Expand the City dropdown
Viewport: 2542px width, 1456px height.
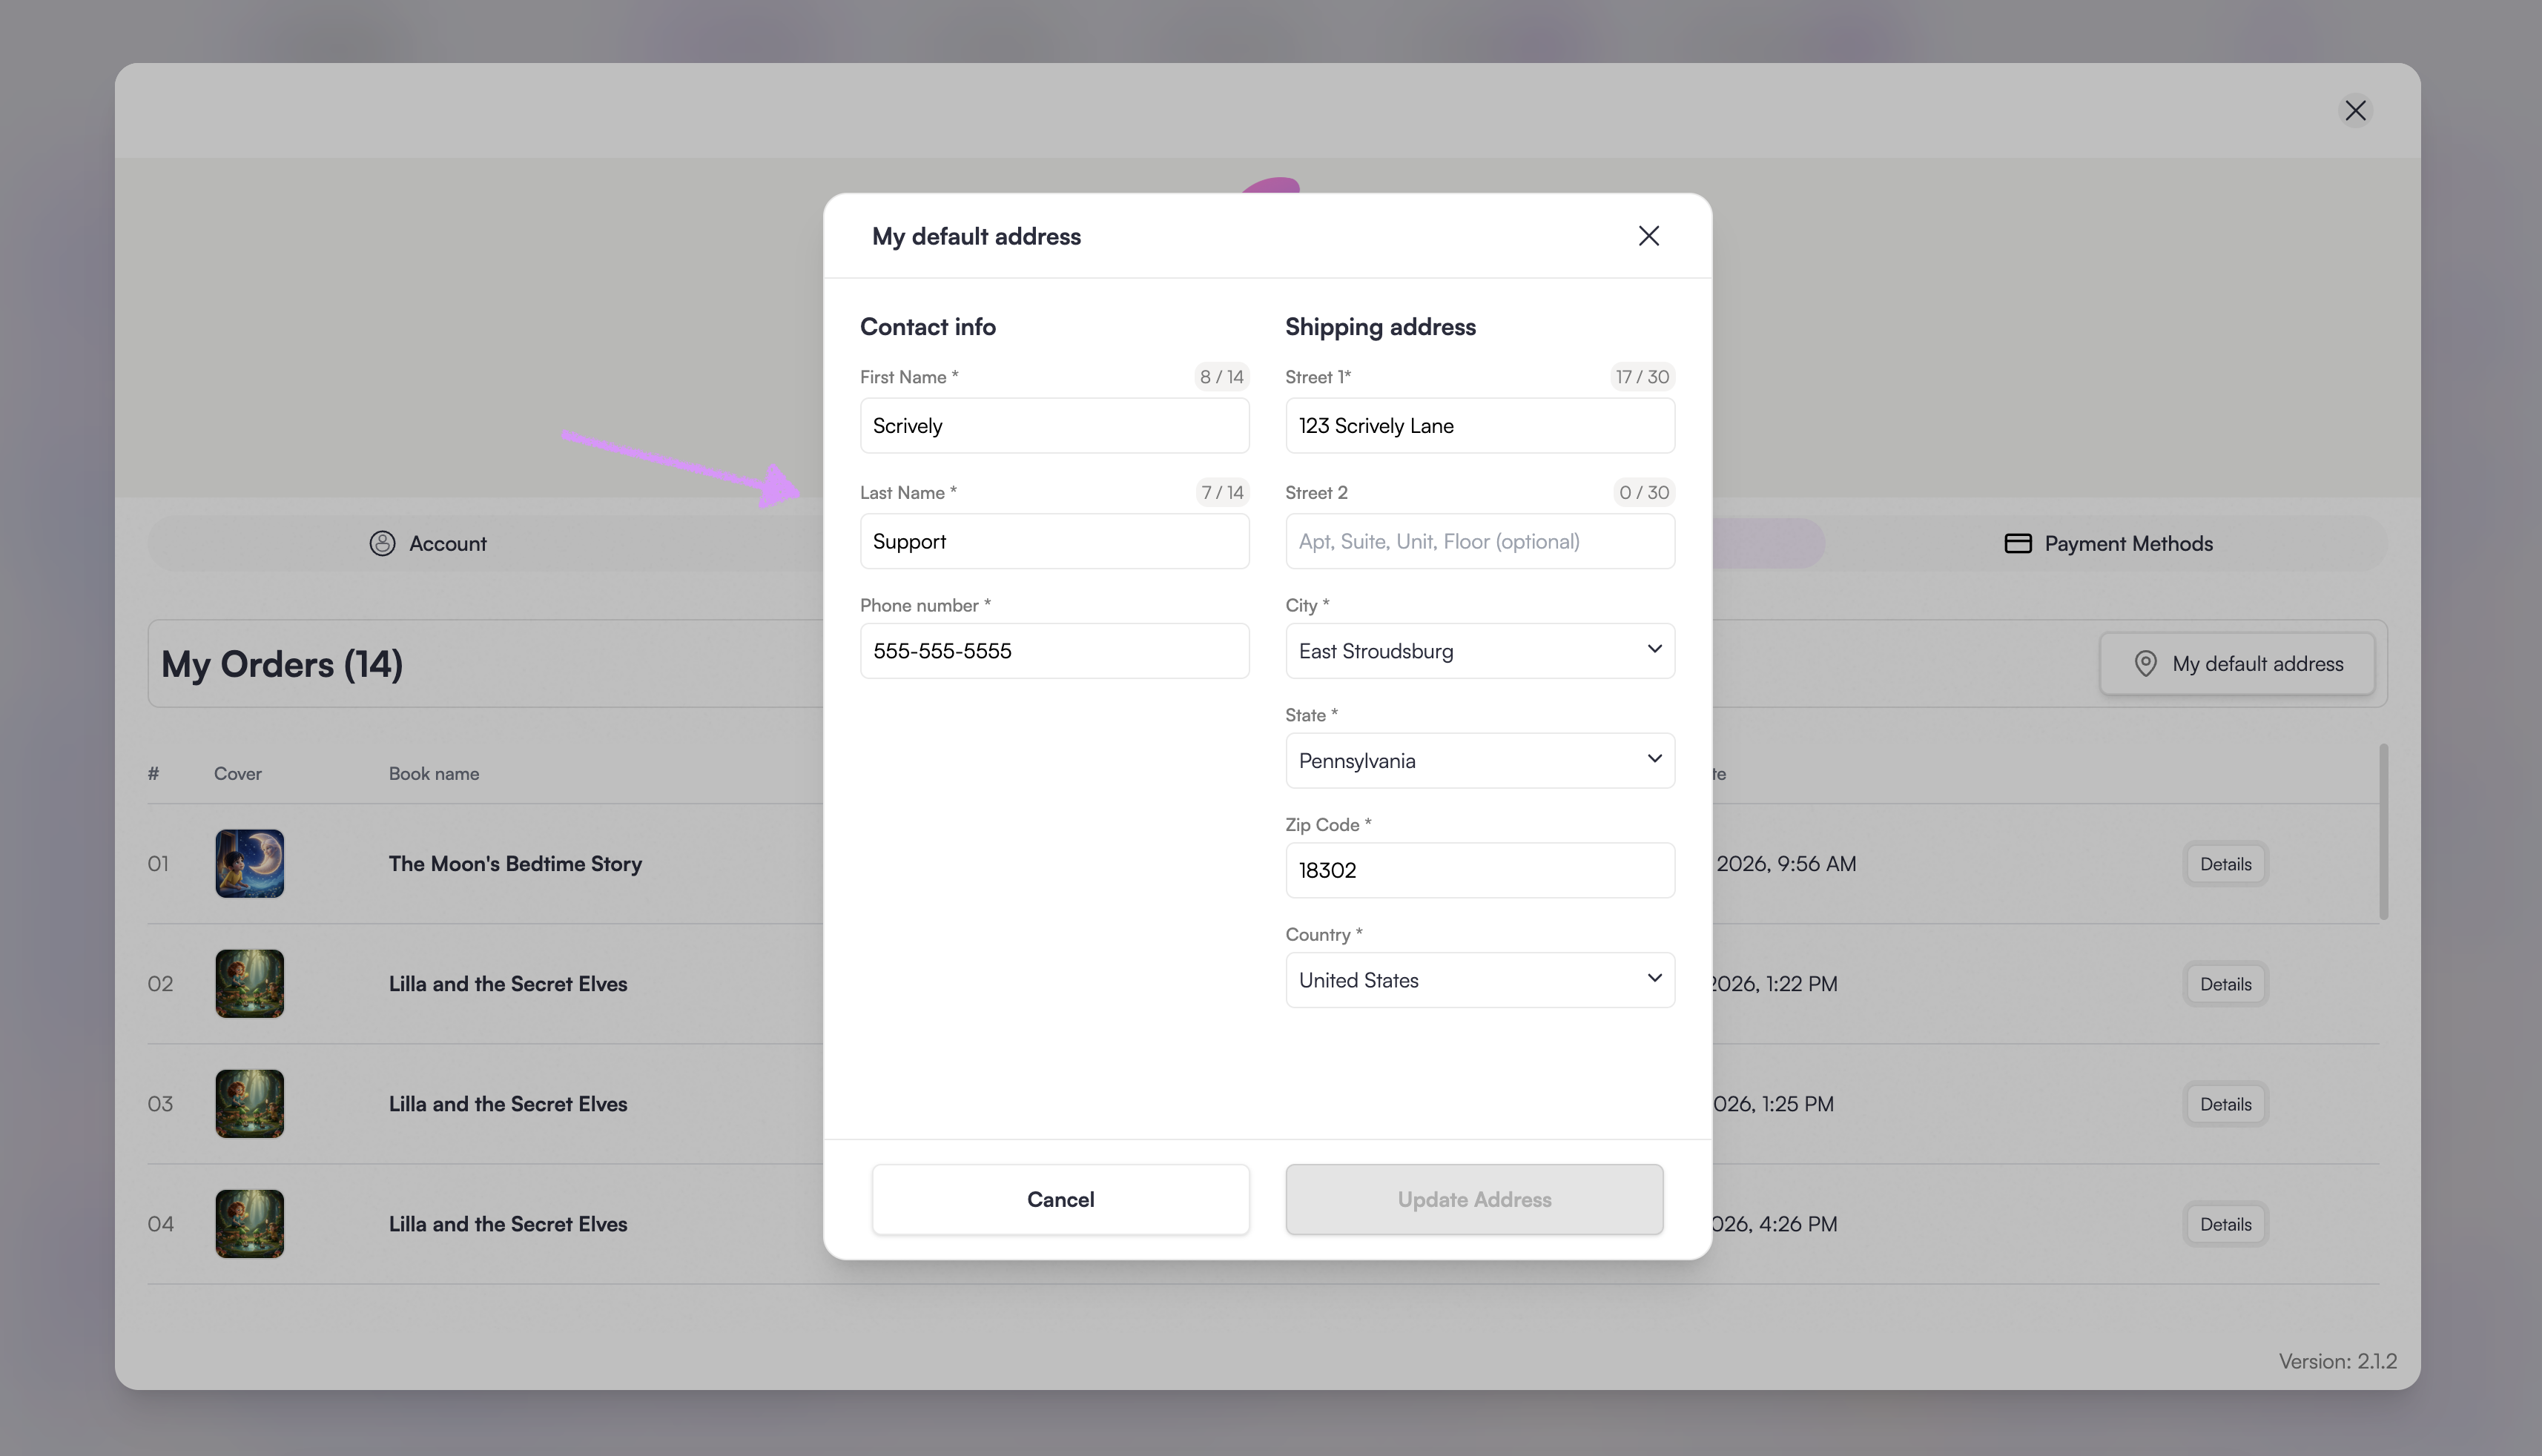pyautogui.click(x=1479, y=651)
